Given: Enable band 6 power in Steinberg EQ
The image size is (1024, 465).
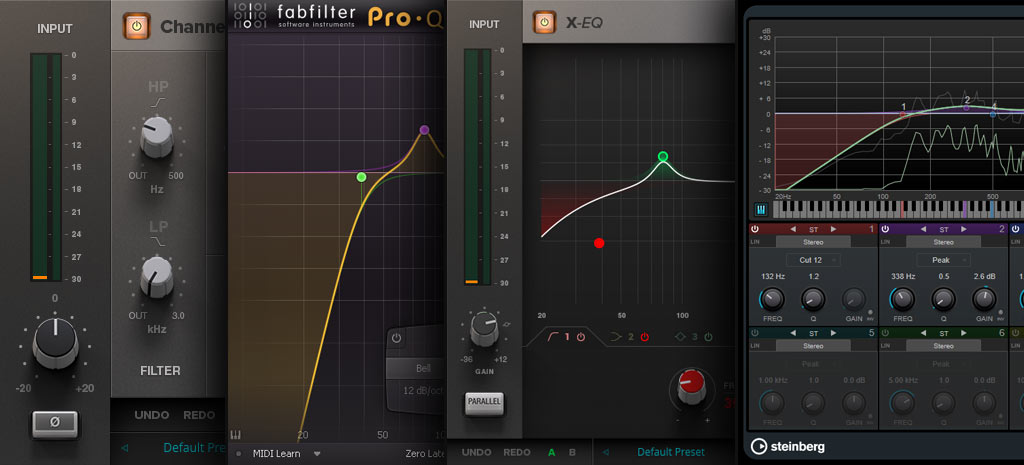Looking at the screenshot, I should [x=885, y=332].
